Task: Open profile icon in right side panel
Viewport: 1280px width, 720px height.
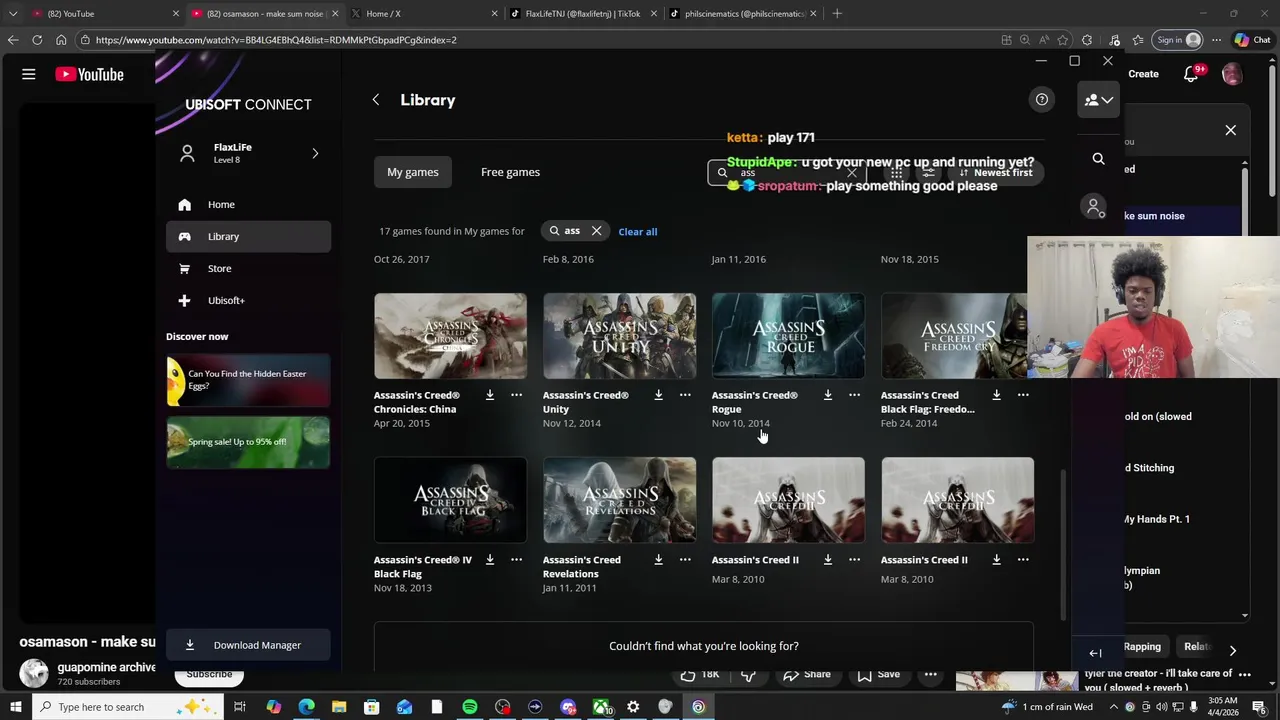Action: (x=1095, y=206)
